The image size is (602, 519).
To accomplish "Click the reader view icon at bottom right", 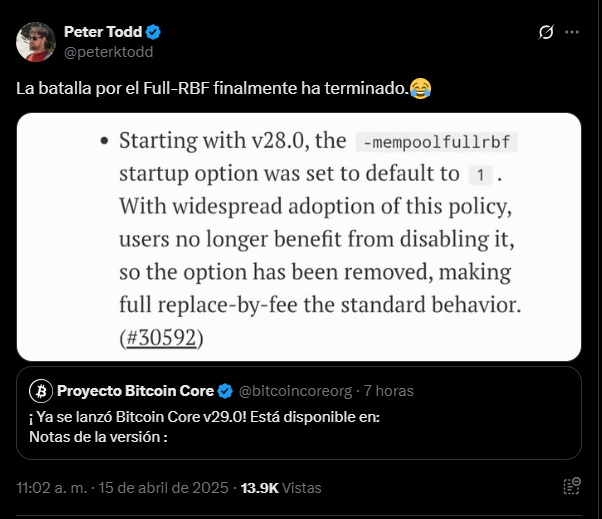I will coord(572,487).
